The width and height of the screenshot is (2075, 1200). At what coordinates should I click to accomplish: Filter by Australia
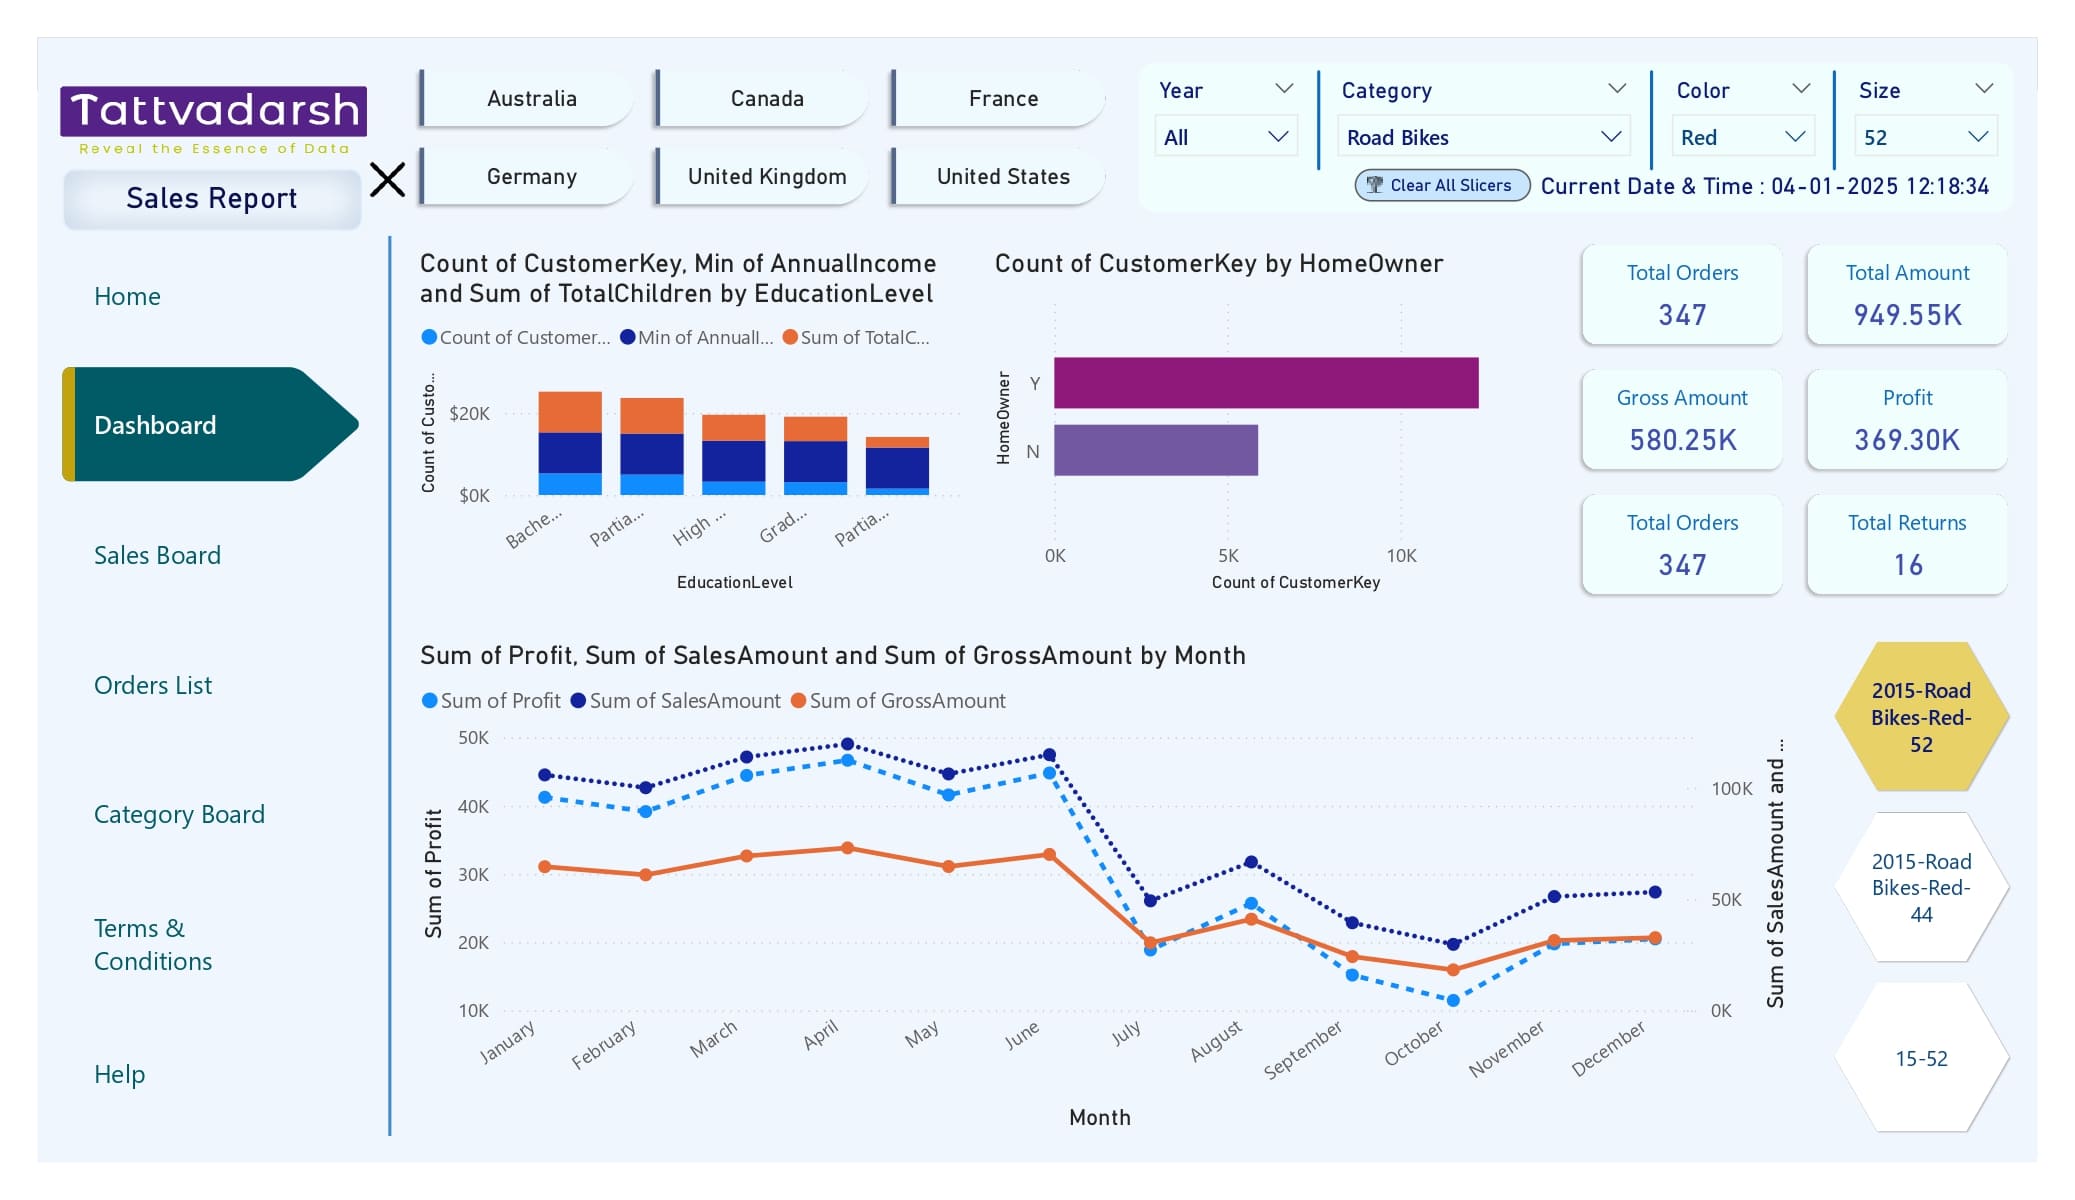tap(527, 98)
